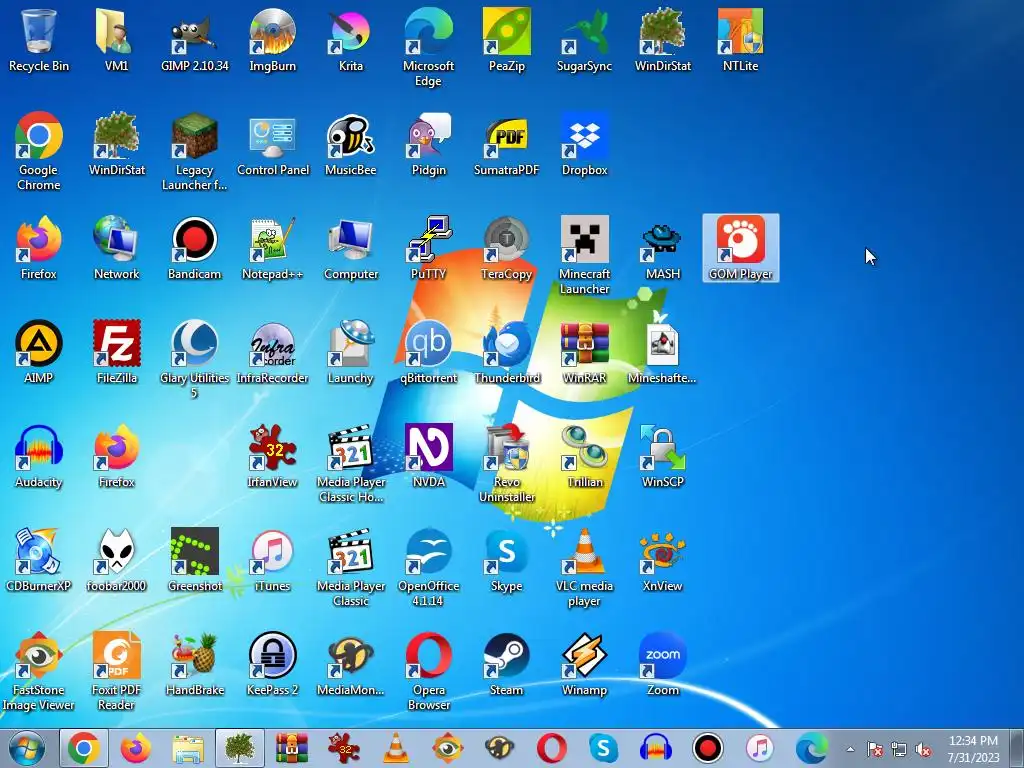Image resolution: width=1024 pixels, height=768 pixels.
Task: Select the PeaZip desktop icon
Action: click(x=507, y=40)
